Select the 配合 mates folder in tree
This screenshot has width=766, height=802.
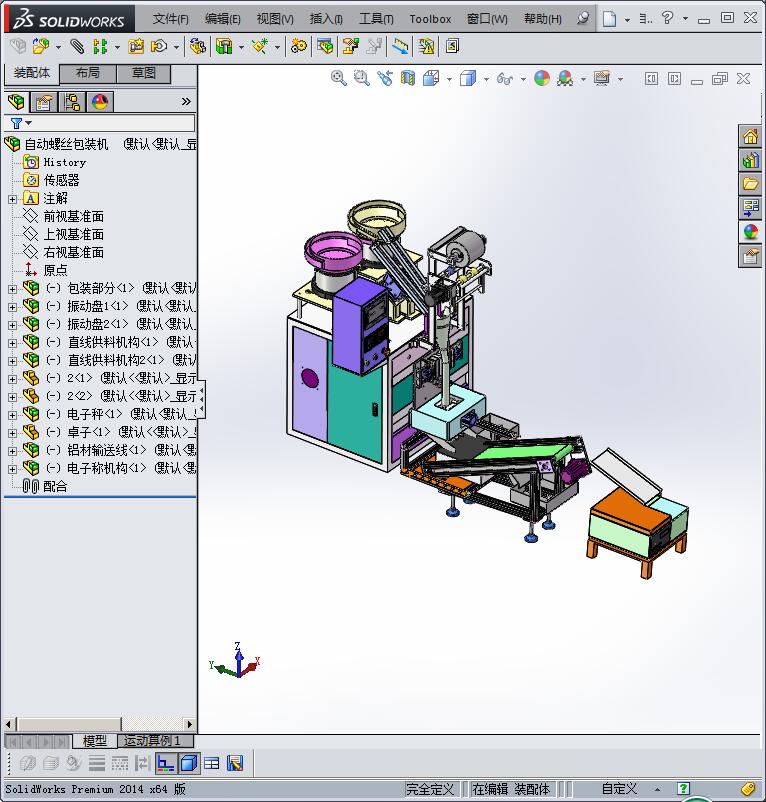55,486
